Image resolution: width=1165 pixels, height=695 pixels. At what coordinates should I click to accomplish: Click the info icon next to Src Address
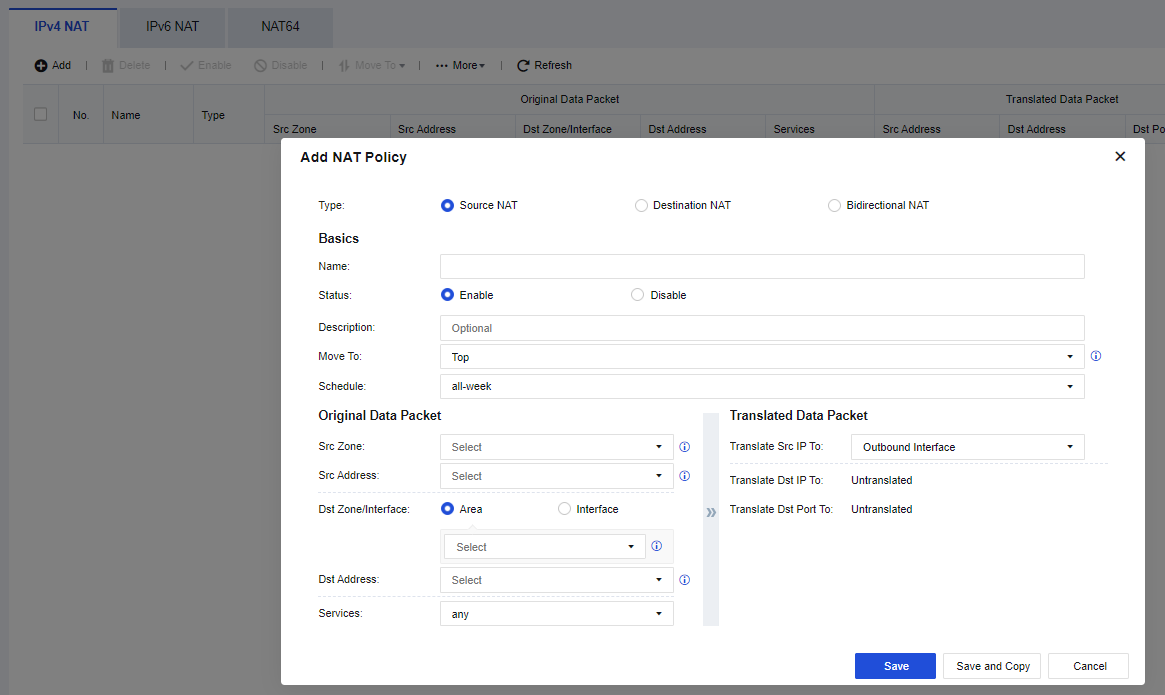click(685, 476)
